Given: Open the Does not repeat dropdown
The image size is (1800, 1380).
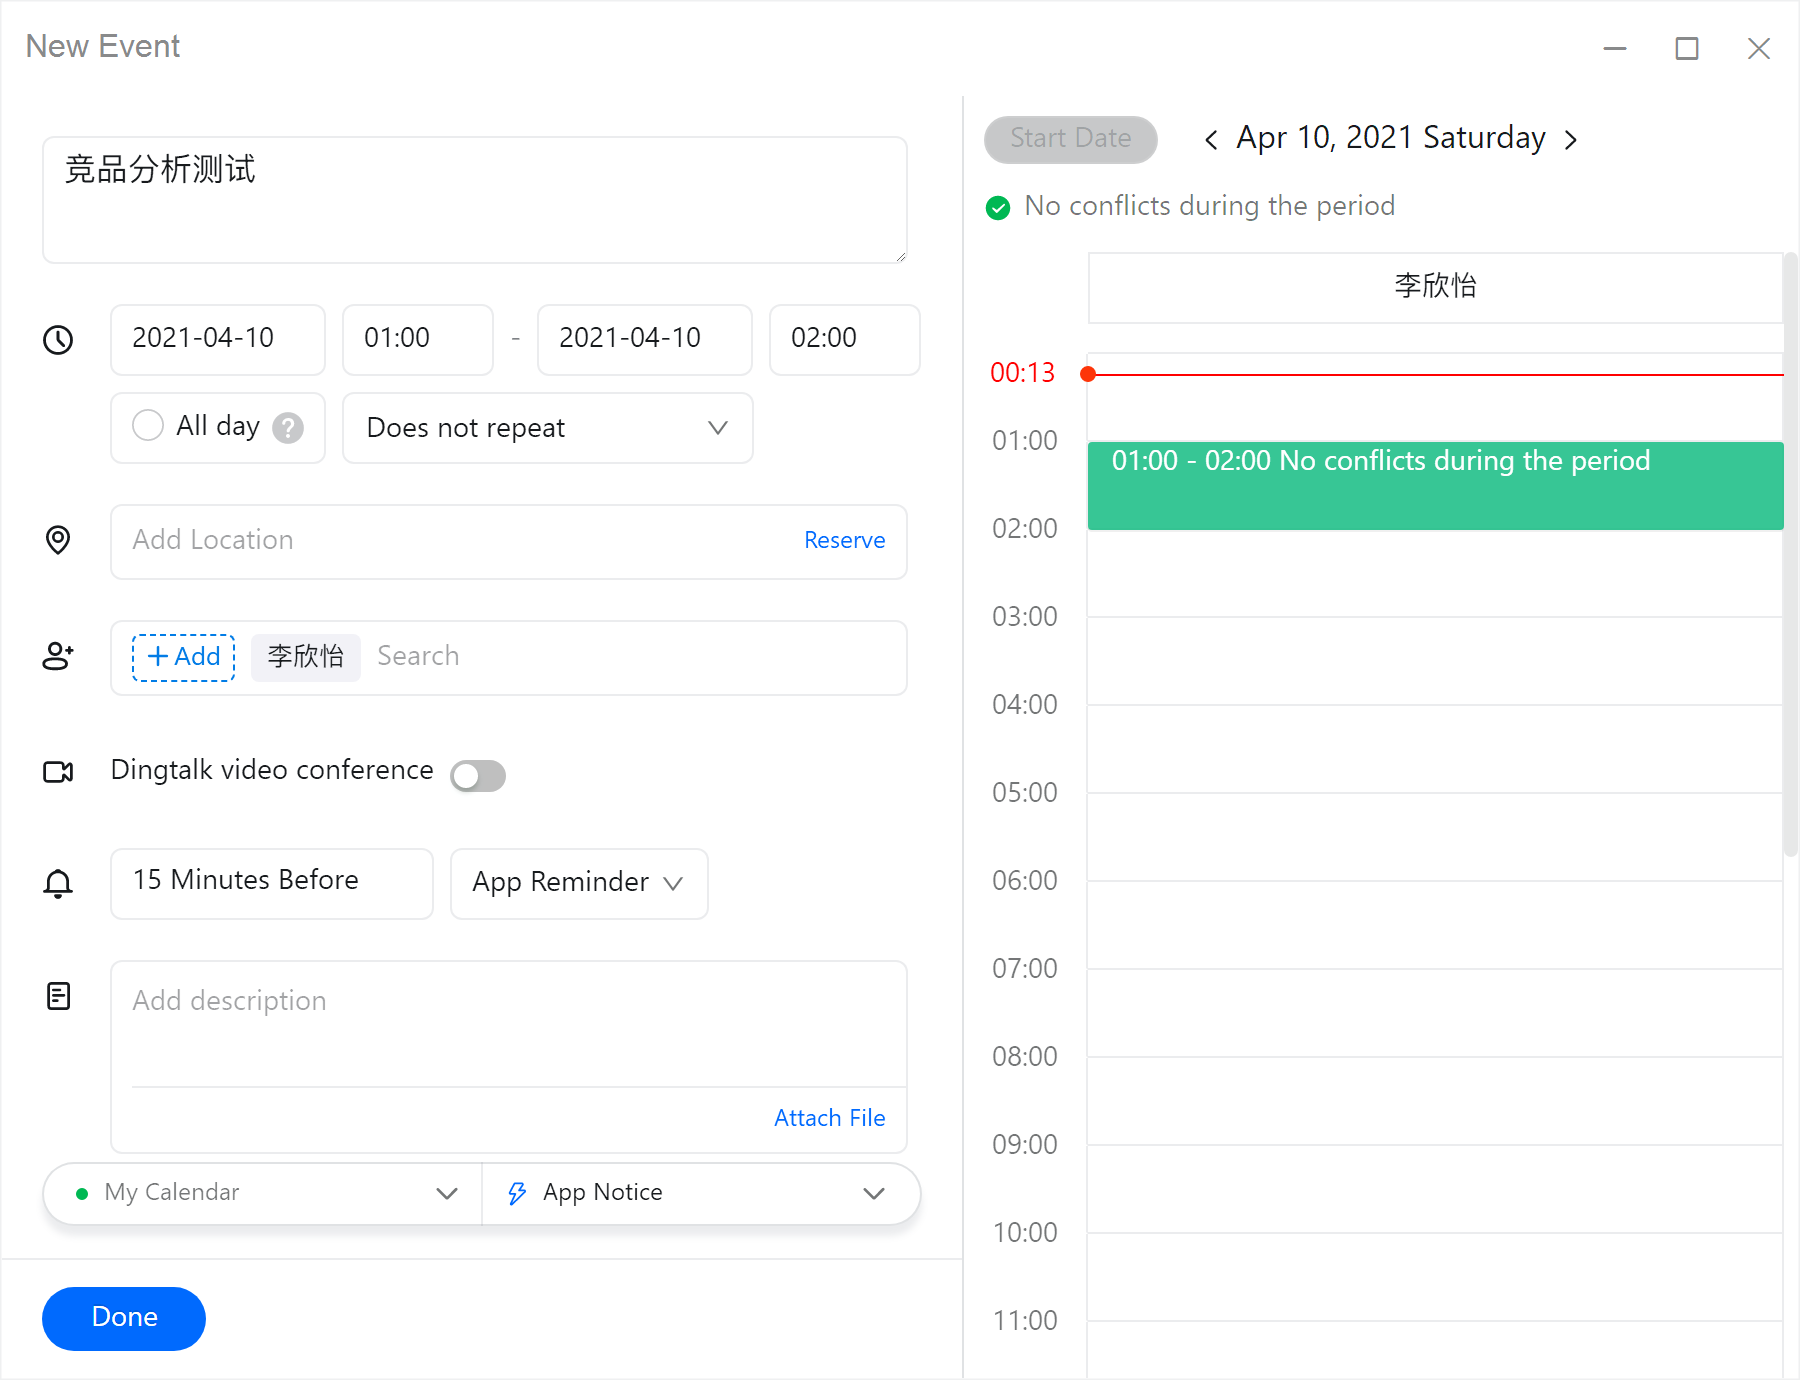Looking at the screenshot, I should coord(546,428).
